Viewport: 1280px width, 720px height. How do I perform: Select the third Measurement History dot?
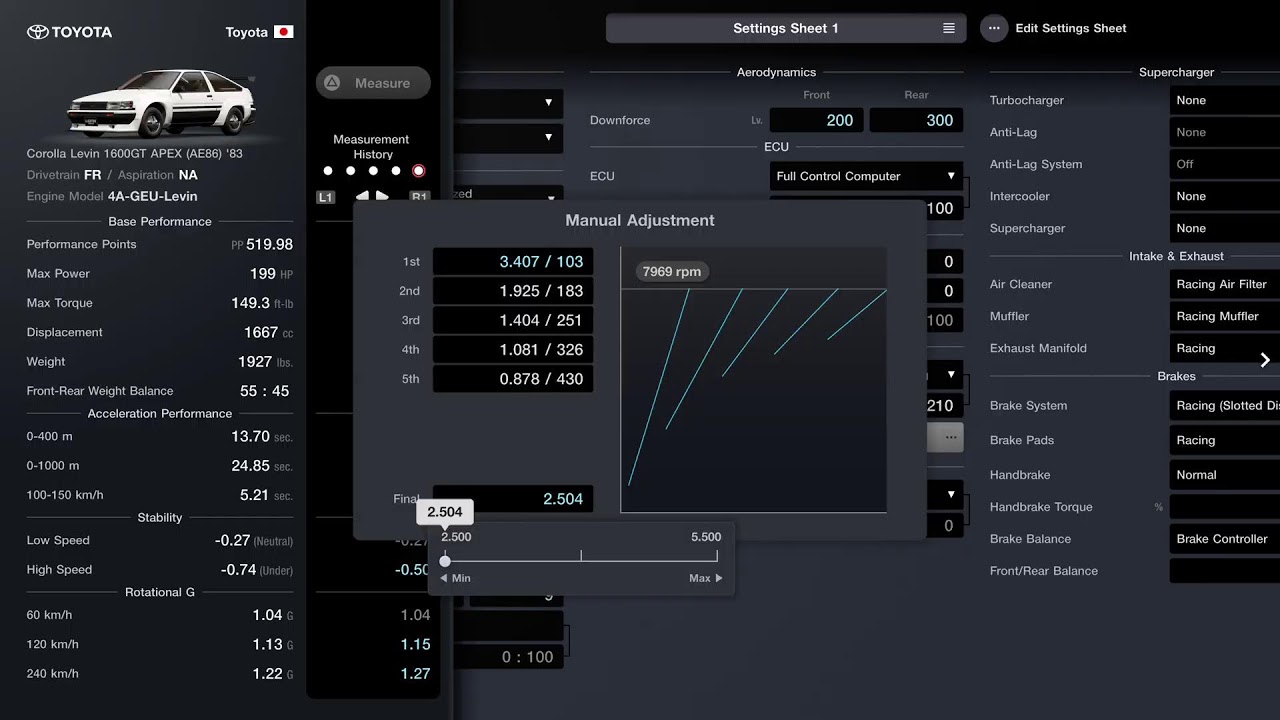coord(373,171)
